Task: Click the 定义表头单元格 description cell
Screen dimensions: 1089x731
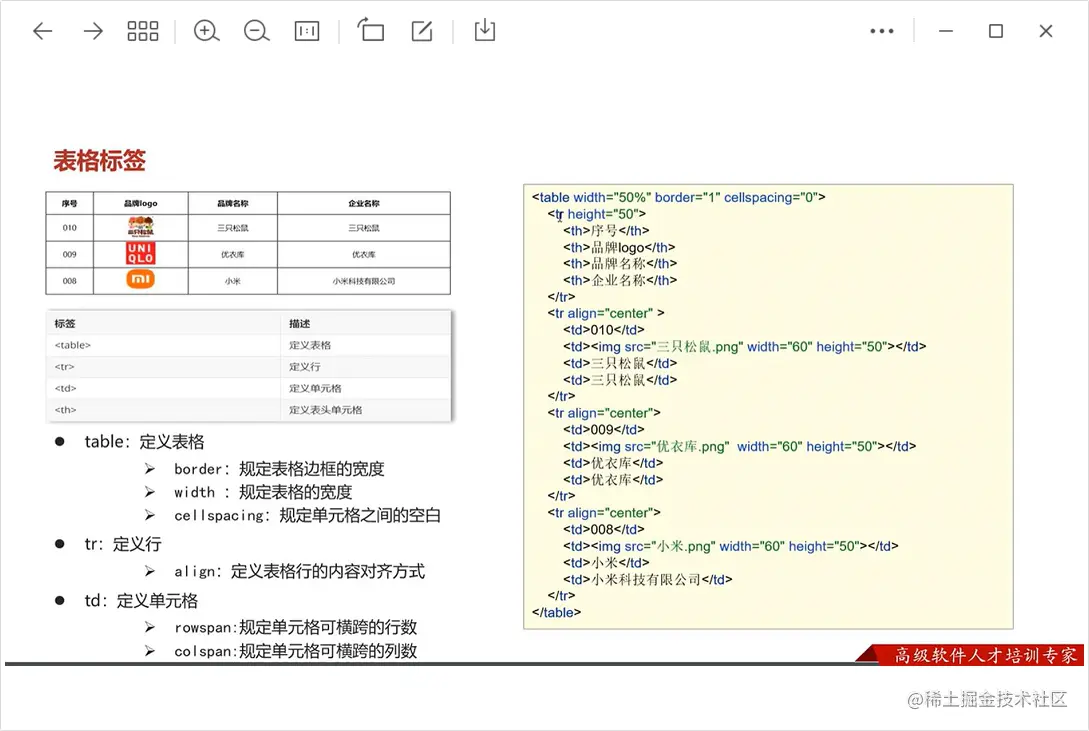Action: click(x=366, y=410)
